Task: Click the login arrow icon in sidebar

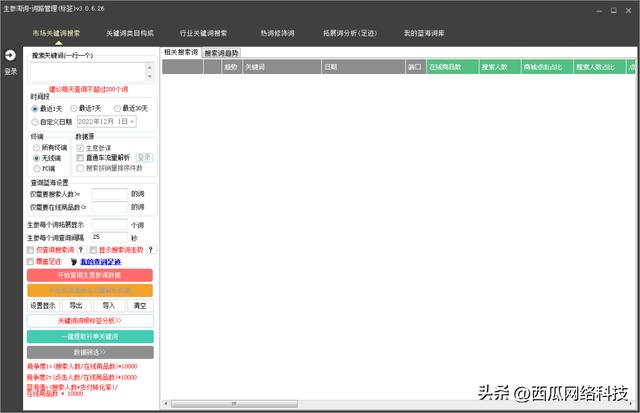Action: click(x=10, y=55)
